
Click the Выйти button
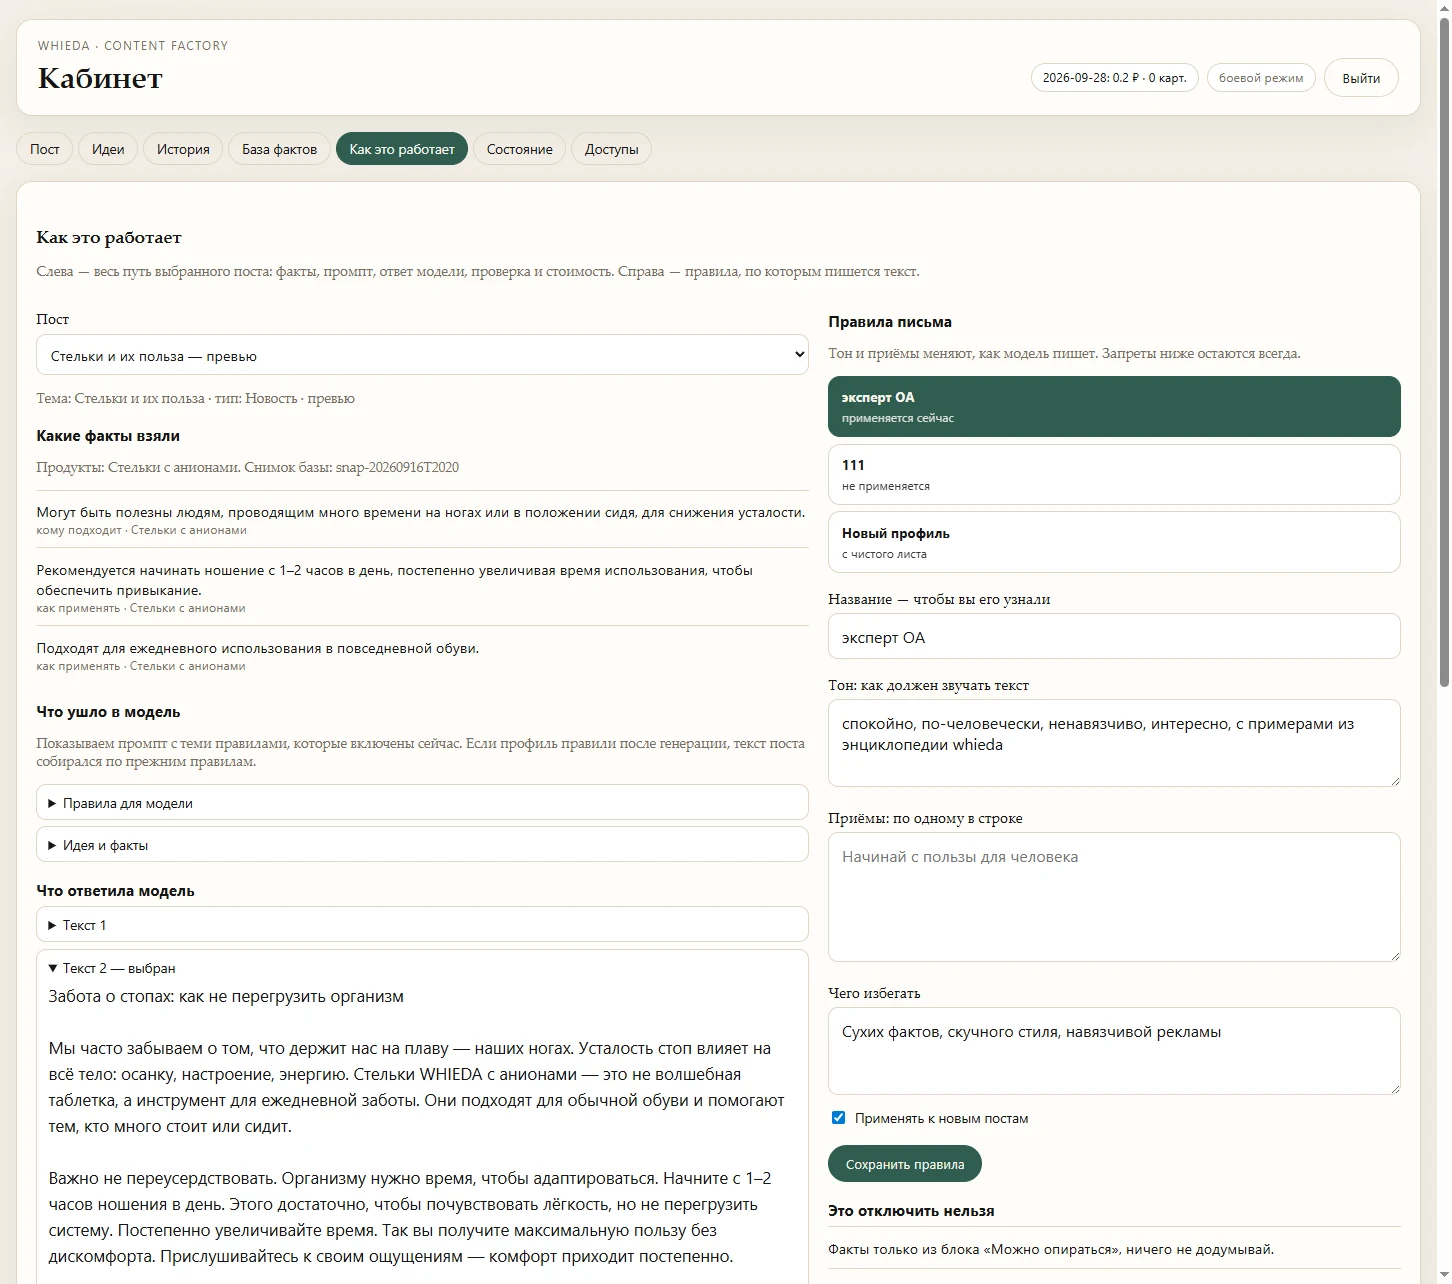point(1361,78)
